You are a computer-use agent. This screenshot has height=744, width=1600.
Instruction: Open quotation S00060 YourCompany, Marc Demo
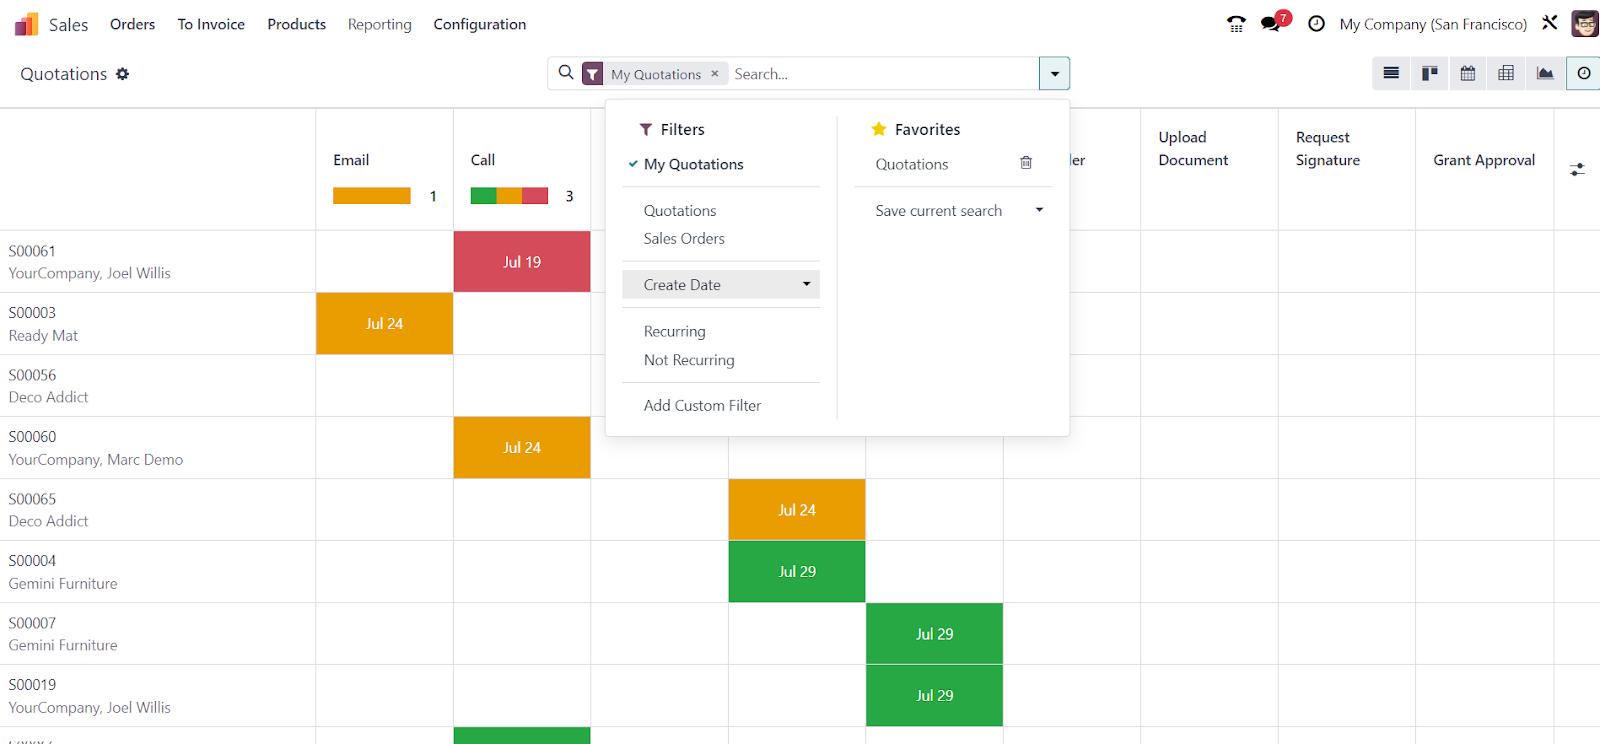coord(158,448)
